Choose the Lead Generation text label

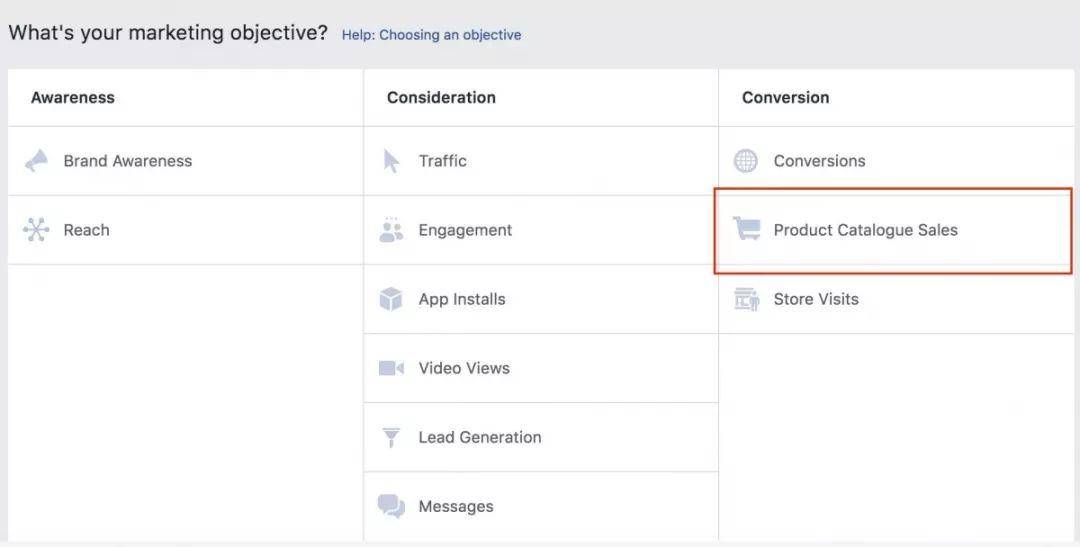[x=479, y=437]
